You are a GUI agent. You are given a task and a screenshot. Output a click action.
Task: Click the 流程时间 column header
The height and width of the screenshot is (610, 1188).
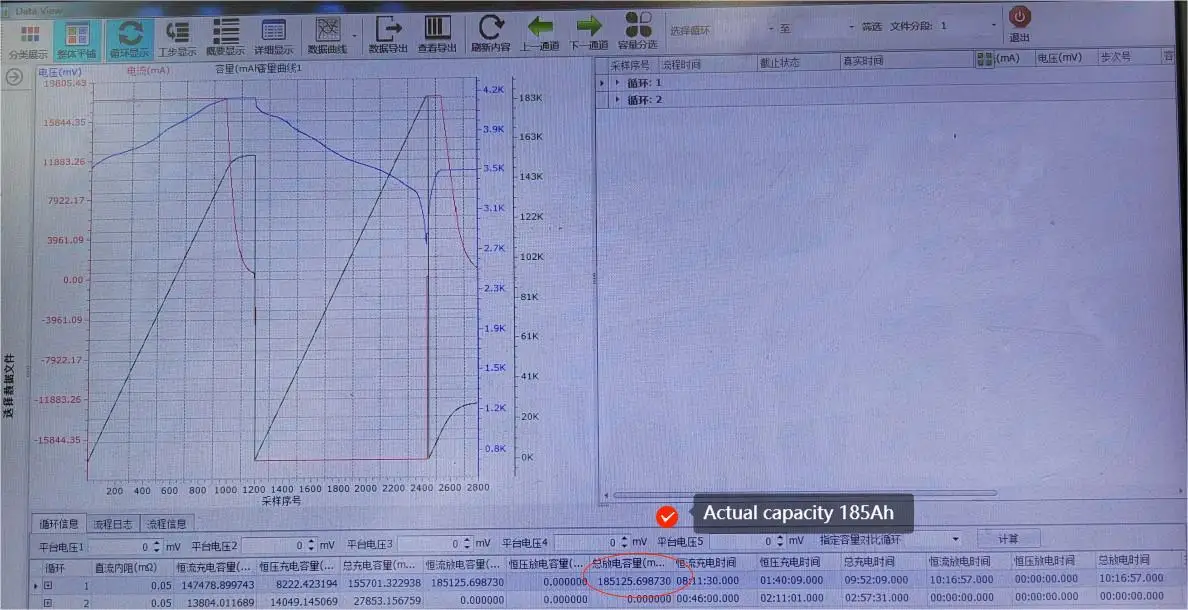pyautogui.click(x=680, y=64)
